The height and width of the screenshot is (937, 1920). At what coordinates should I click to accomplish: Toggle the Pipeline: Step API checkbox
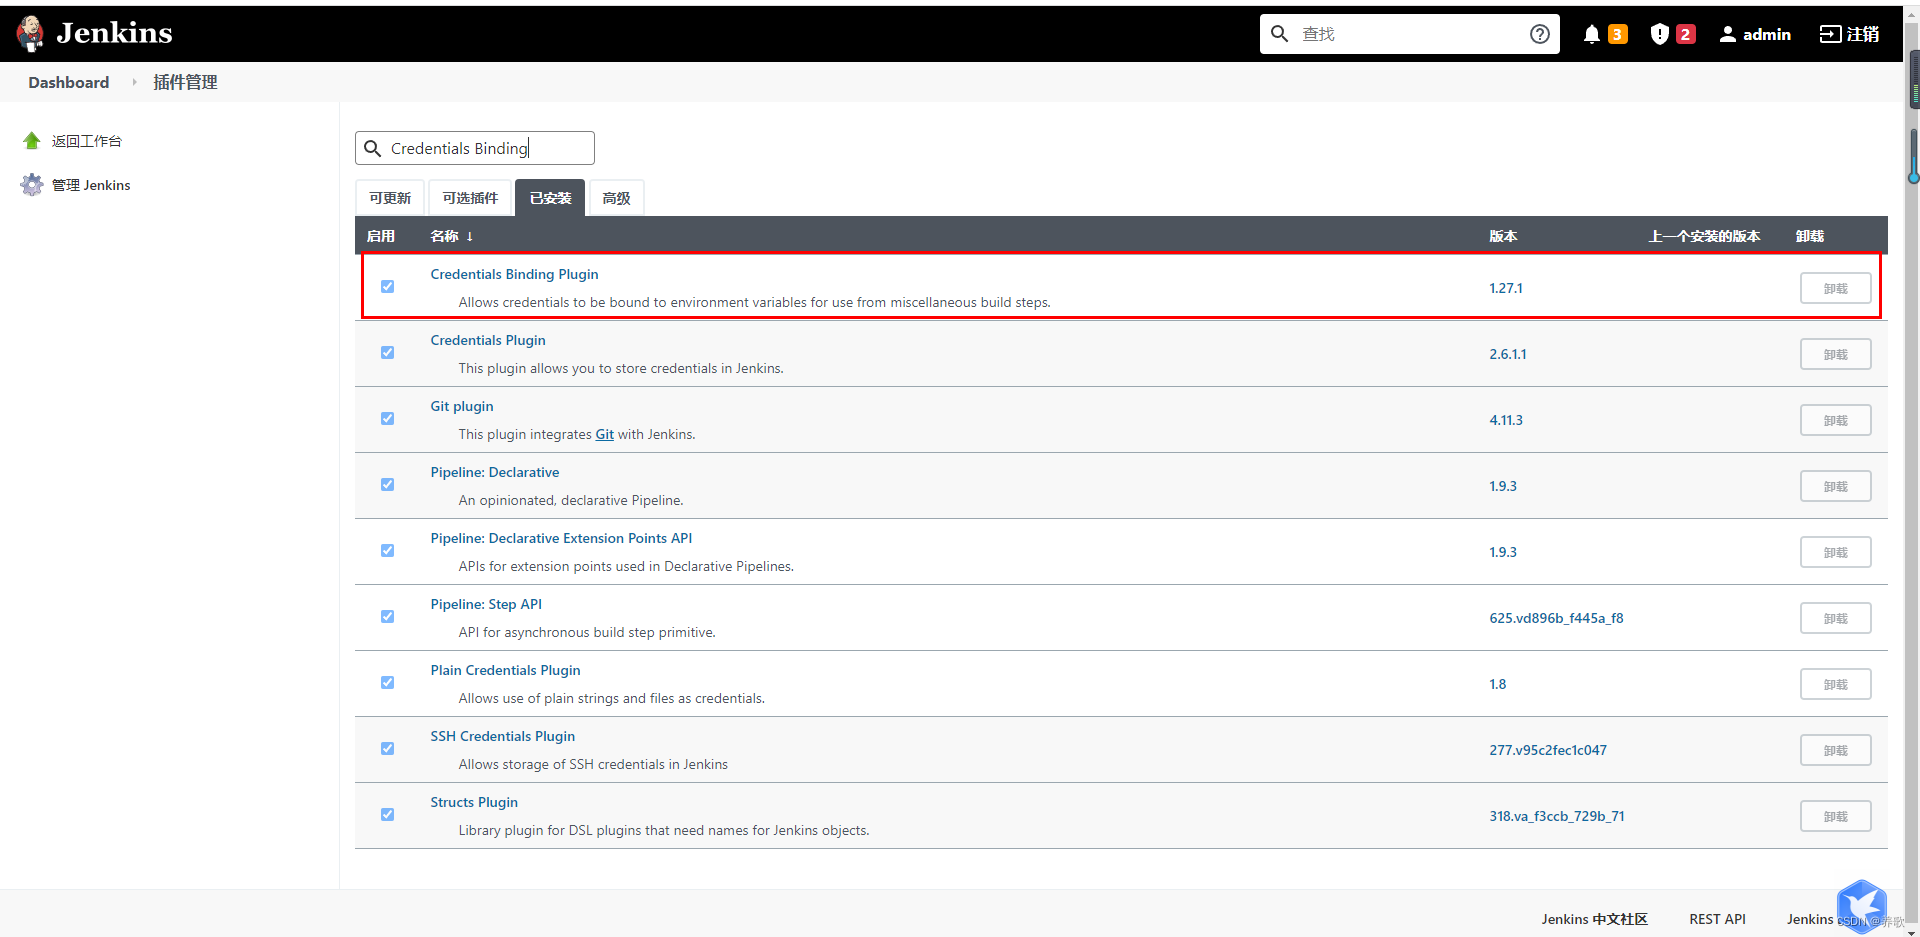tap(387, 617)
